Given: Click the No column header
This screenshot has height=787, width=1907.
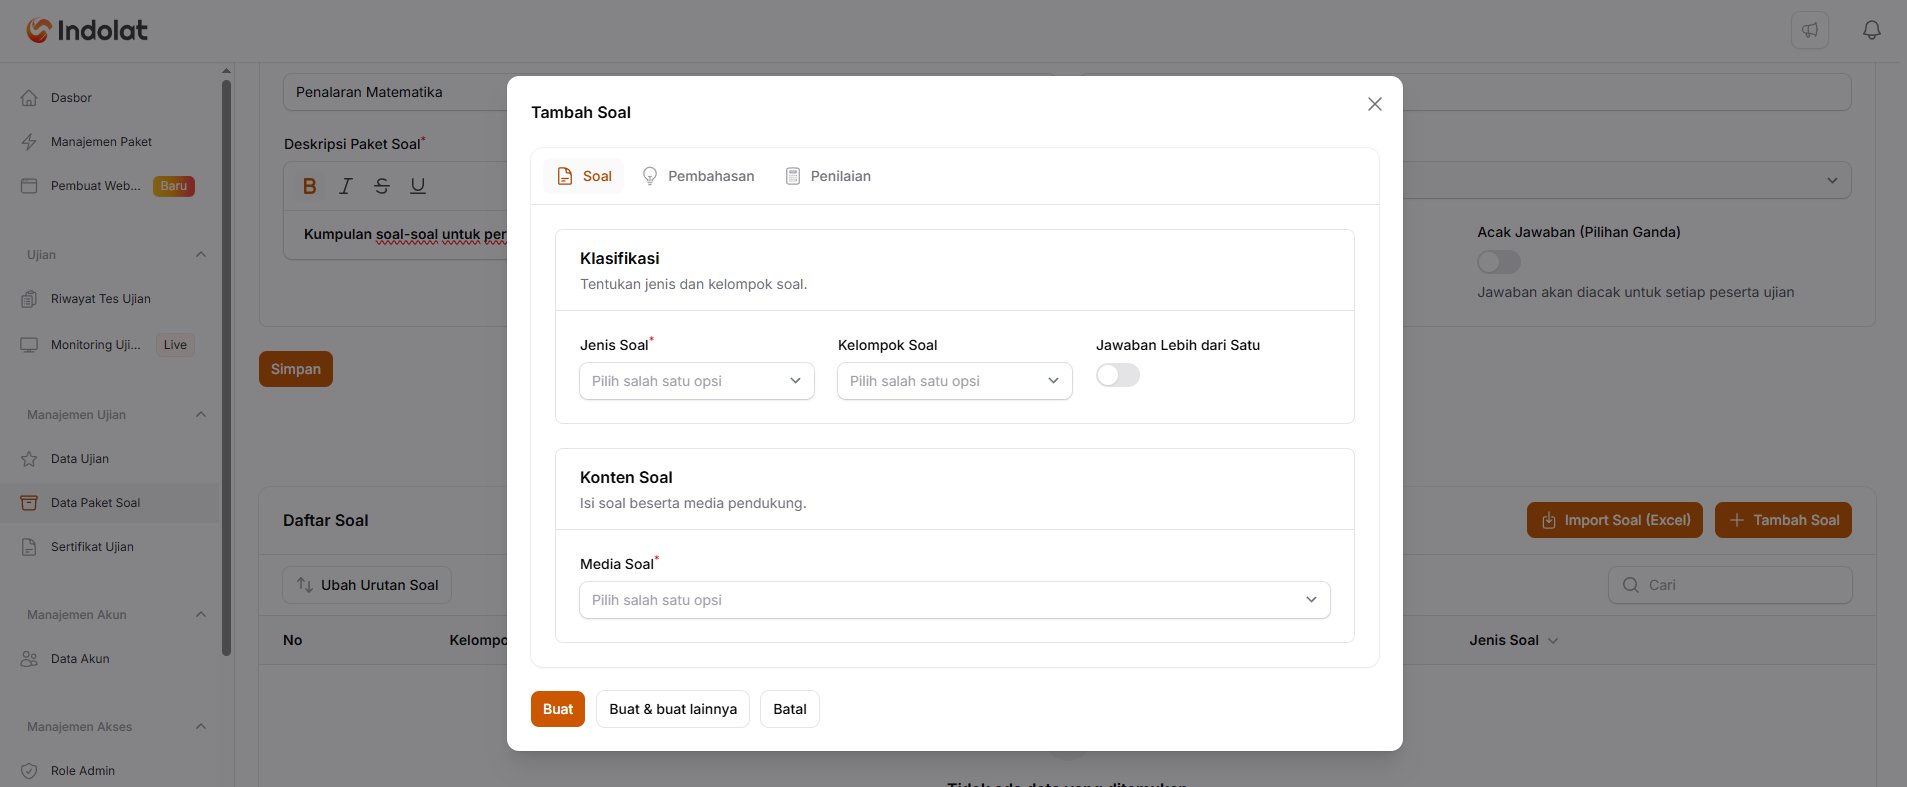Looking at the screenshot, I should [x=293, y=640].
